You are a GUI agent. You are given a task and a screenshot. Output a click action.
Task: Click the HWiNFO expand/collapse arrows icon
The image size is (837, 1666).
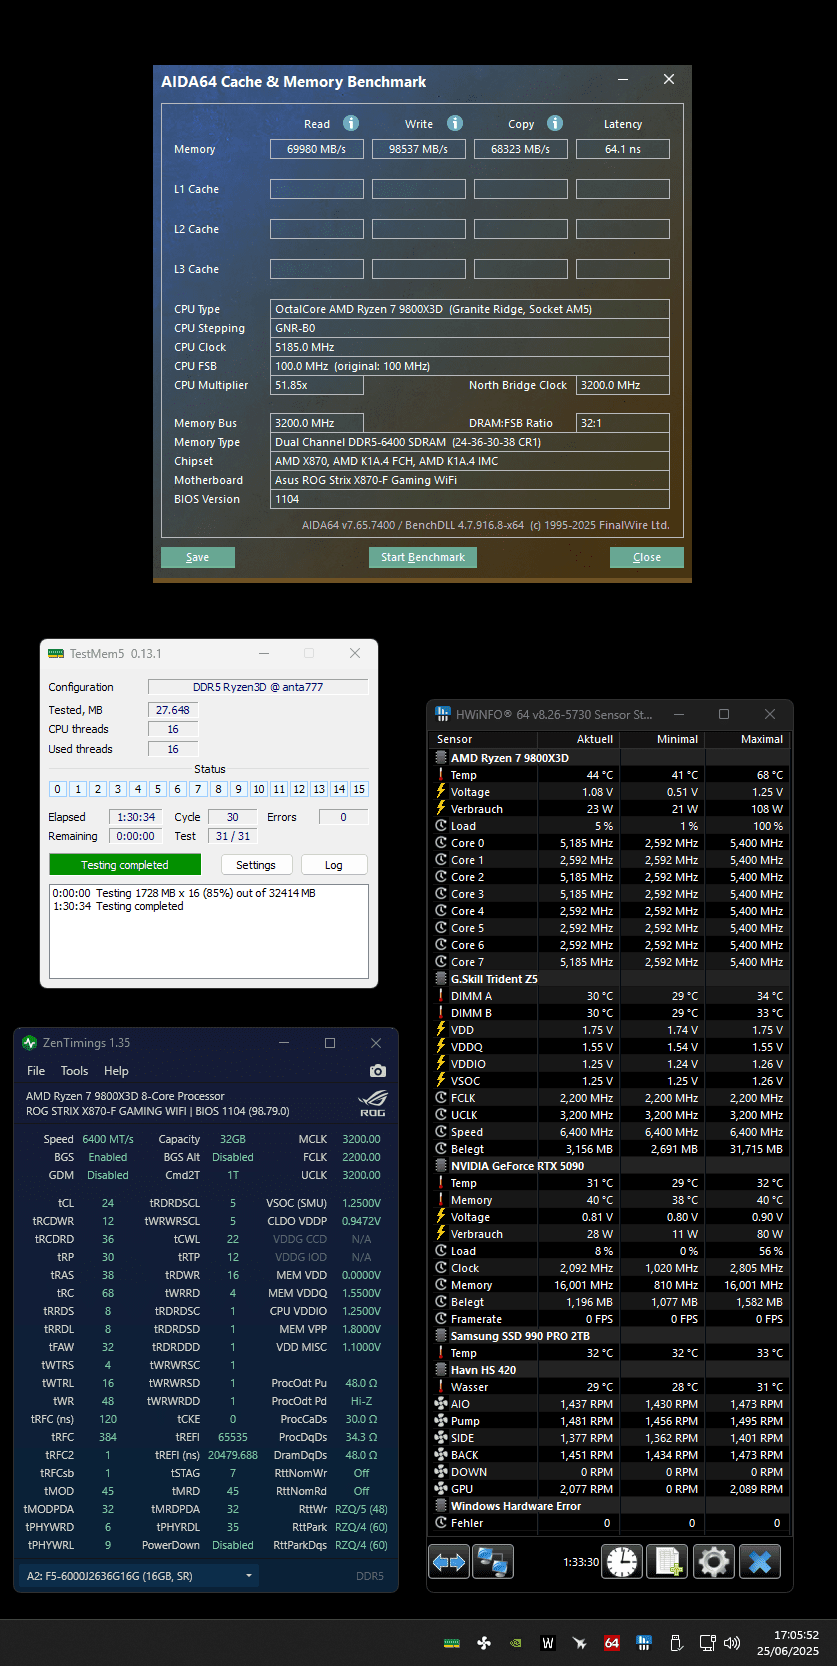coord(449,1561)
